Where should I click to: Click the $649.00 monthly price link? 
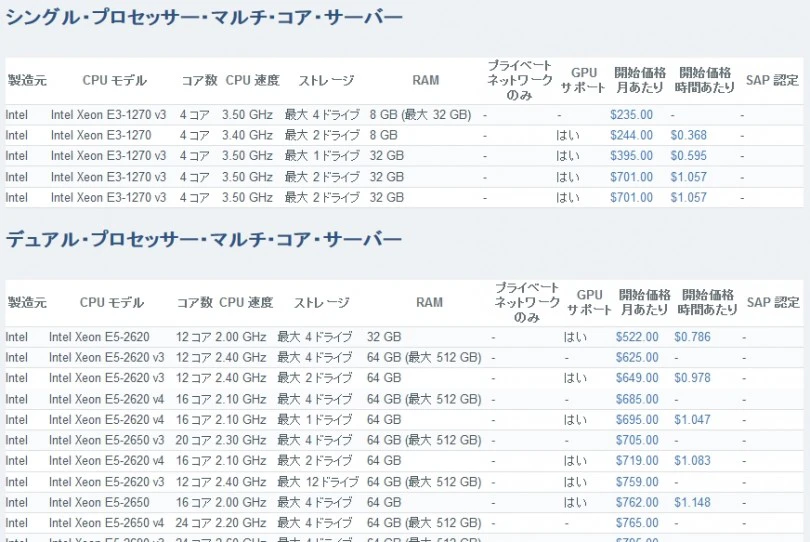click(x=637, y=378)
